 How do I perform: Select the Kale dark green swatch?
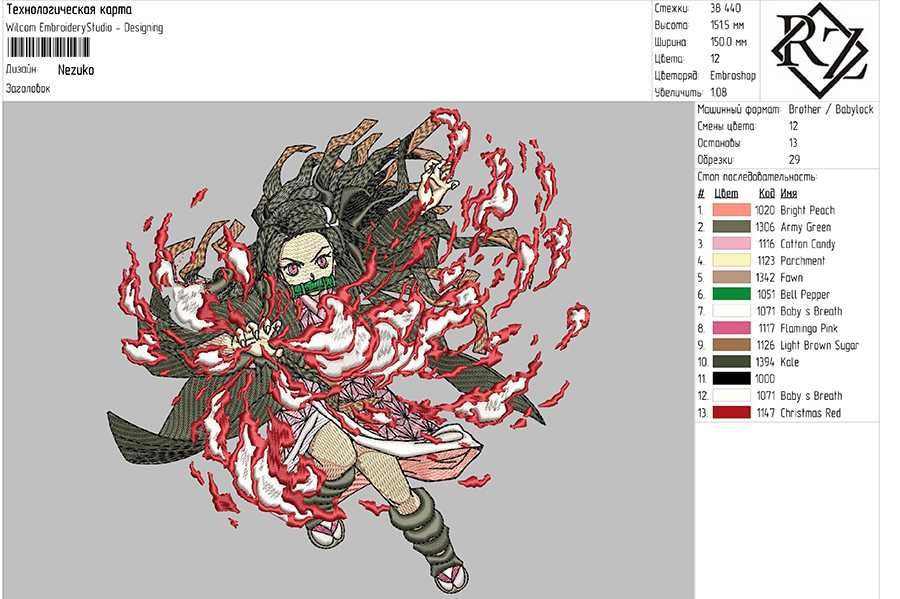click(x=731, y=362)
